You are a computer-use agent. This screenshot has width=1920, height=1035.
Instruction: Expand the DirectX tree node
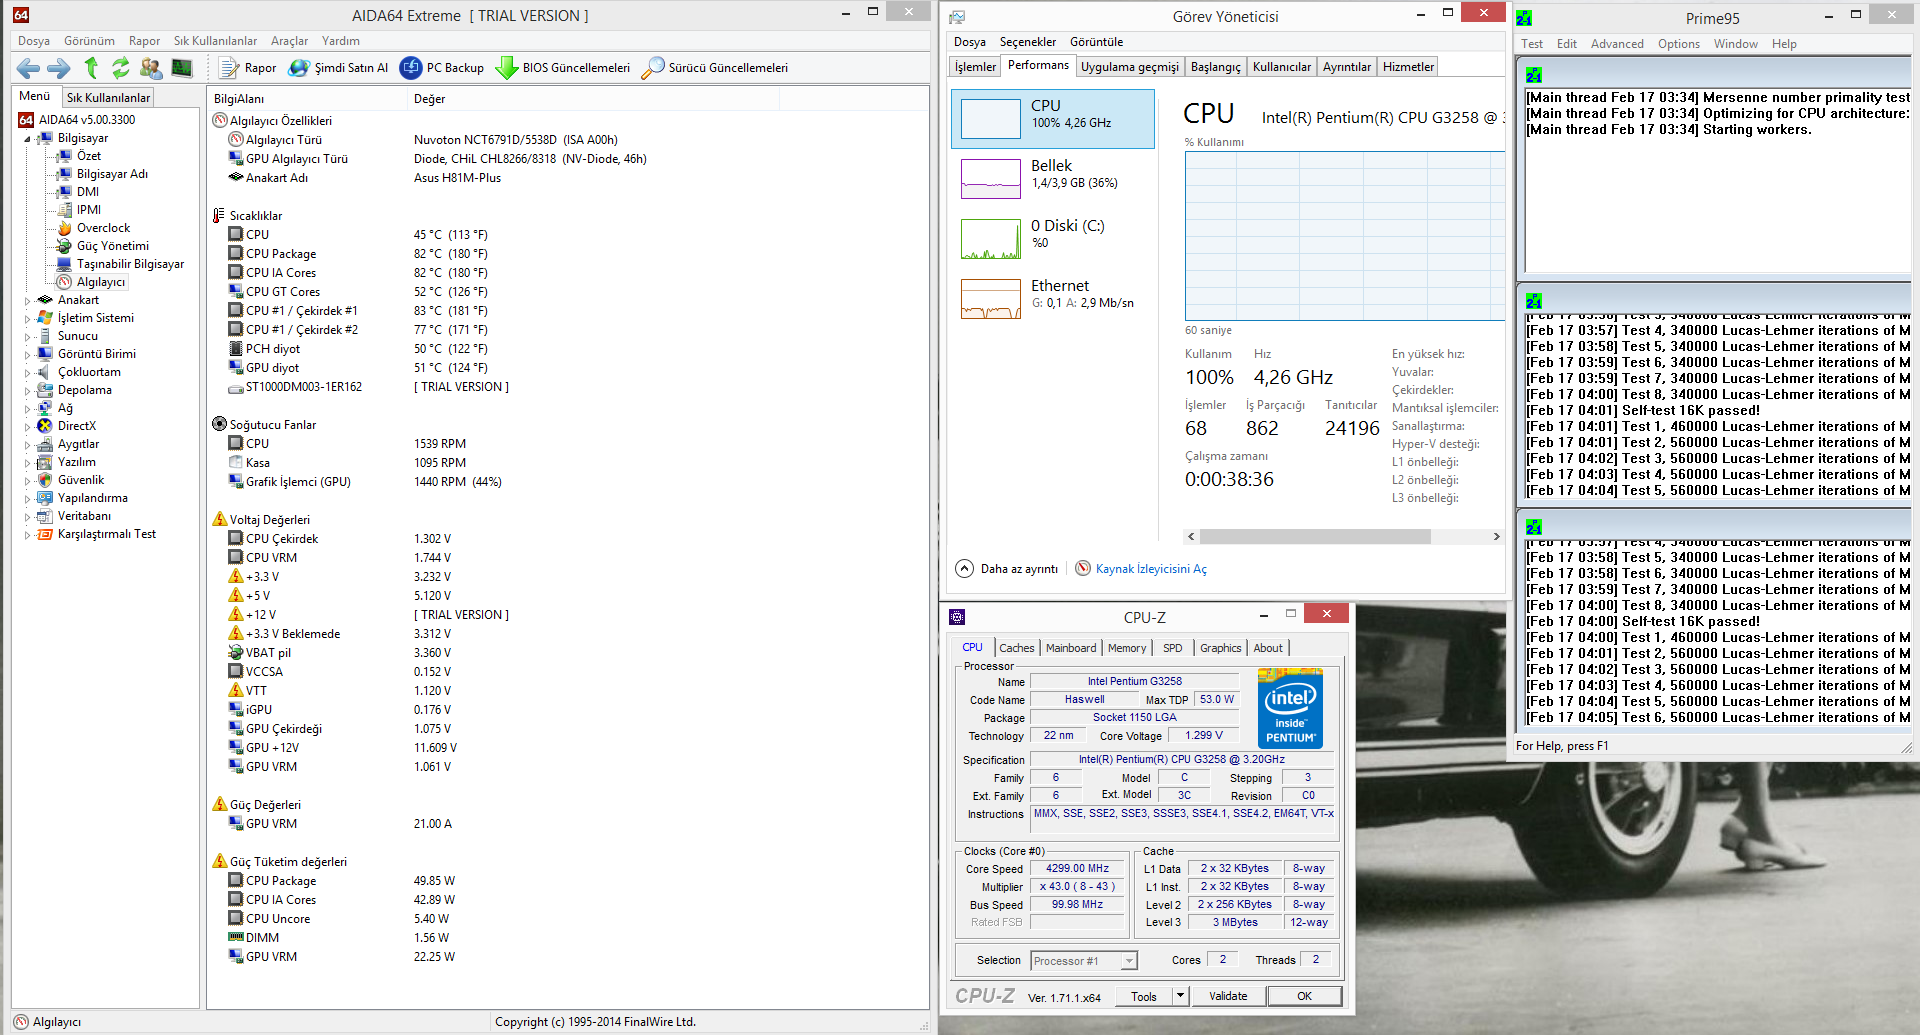27,426
